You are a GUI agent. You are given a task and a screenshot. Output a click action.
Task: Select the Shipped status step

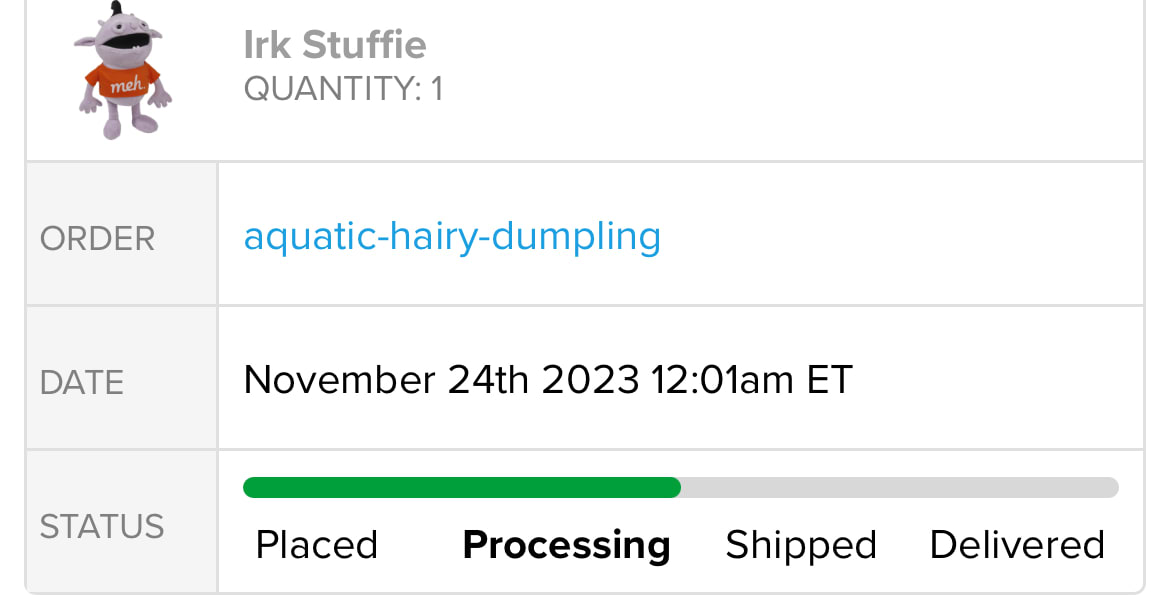pos(800,545)
